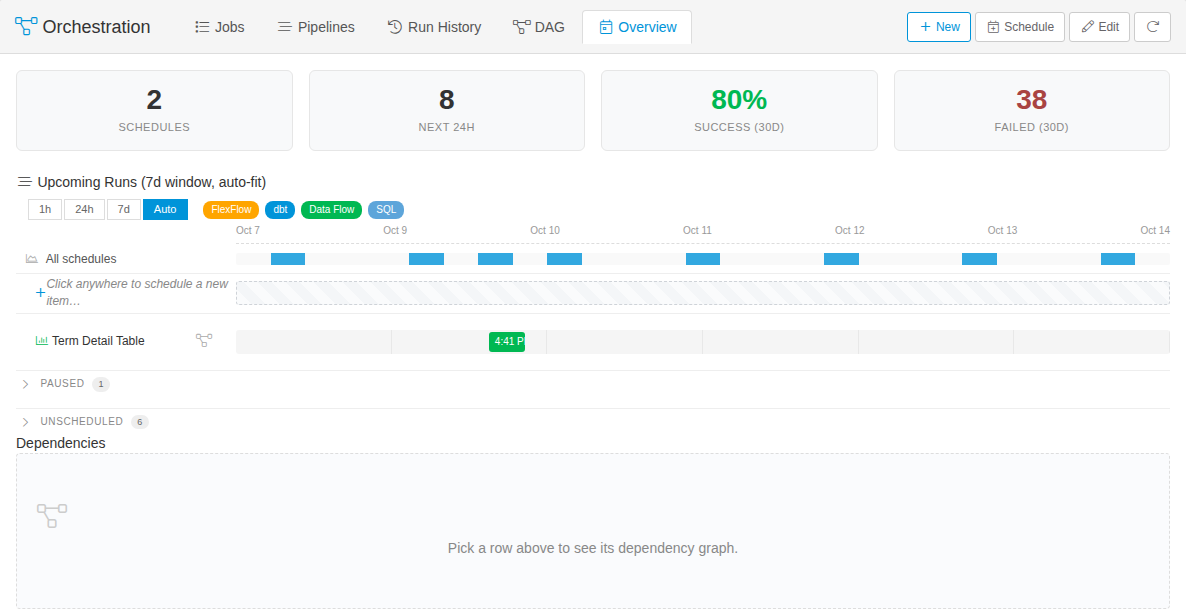
Task: Select the All schedules row label
Action: (81, 259)
